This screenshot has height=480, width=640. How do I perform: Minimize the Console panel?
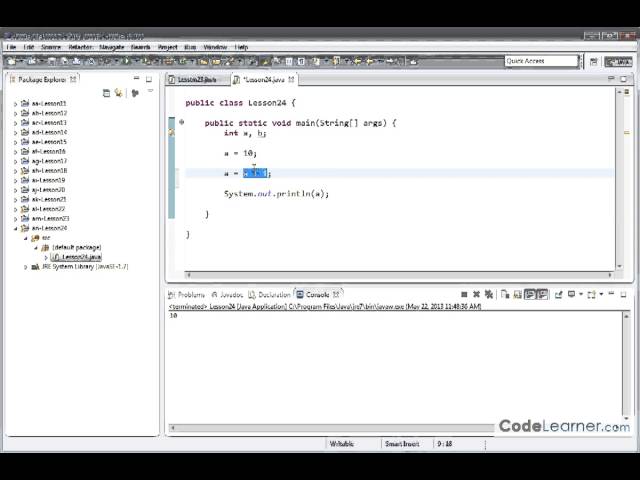pos(611,293)
